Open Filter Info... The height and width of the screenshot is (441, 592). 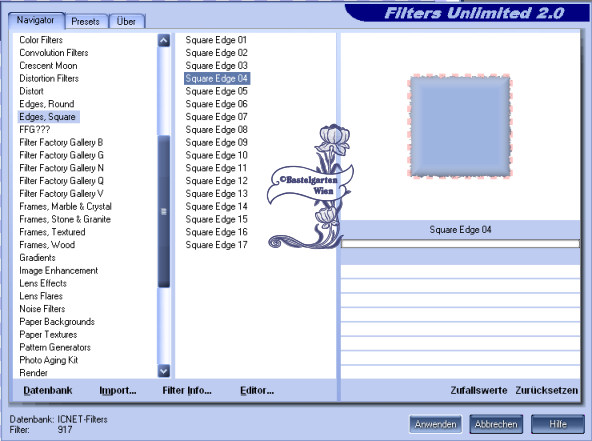tap(187, 390)
